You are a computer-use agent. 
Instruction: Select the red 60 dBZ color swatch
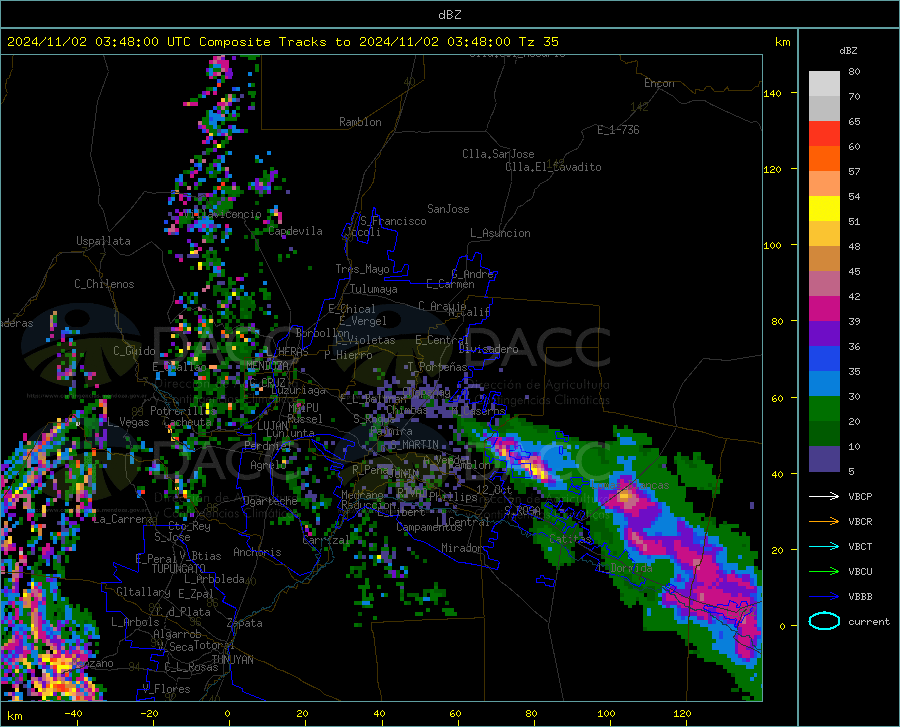coord(824,134)
